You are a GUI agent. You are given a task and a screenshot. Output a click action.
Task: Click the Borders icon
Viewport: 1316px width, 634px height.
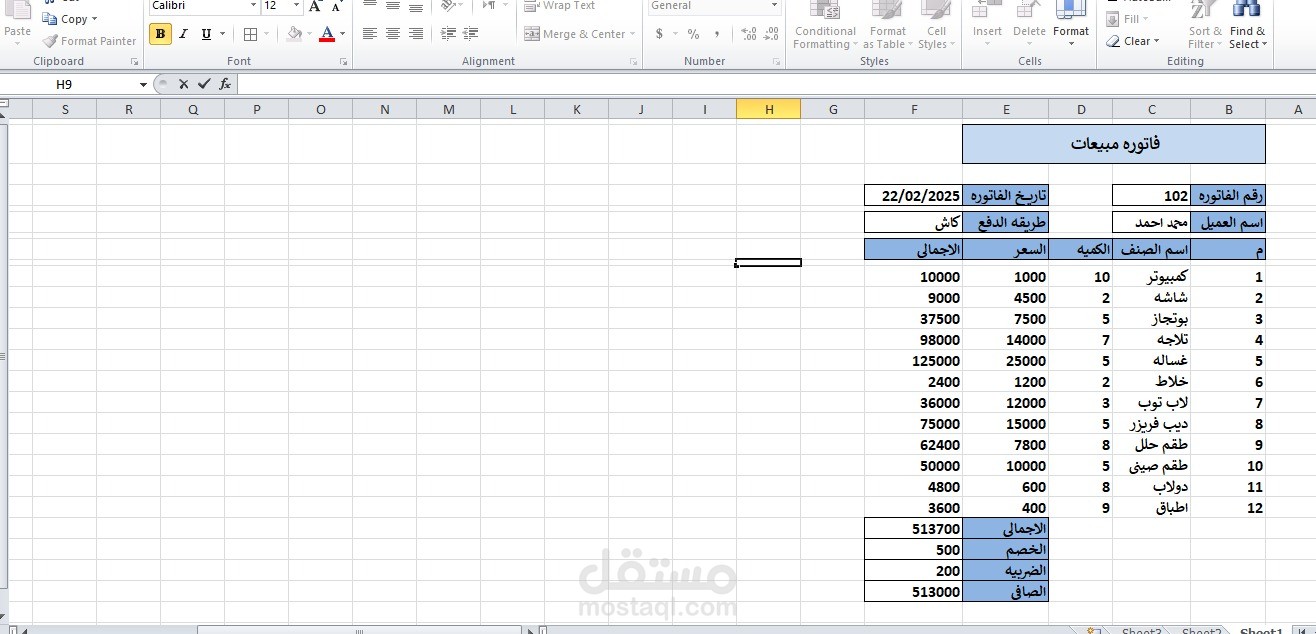pyautogui.click(x=250, y=34)
